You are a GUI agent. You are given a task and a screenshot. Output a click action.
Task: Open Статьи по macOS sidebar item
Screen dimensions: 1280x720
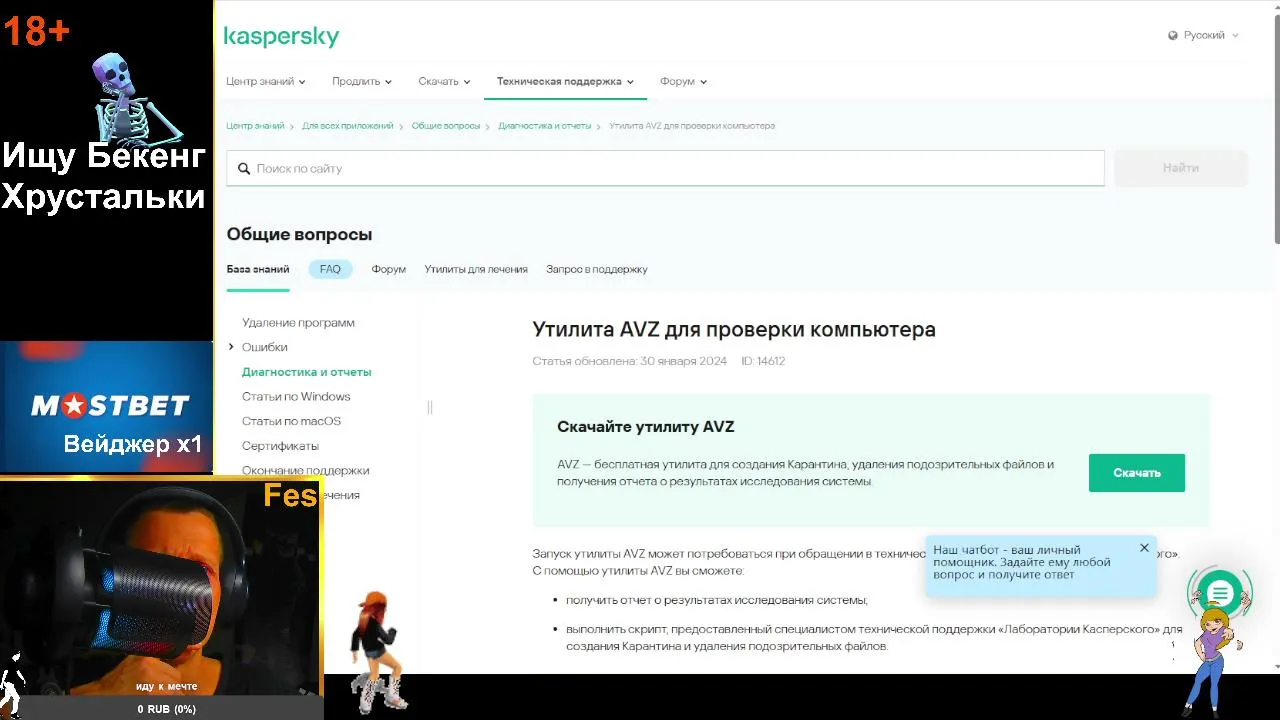click(x=291, y=421)
